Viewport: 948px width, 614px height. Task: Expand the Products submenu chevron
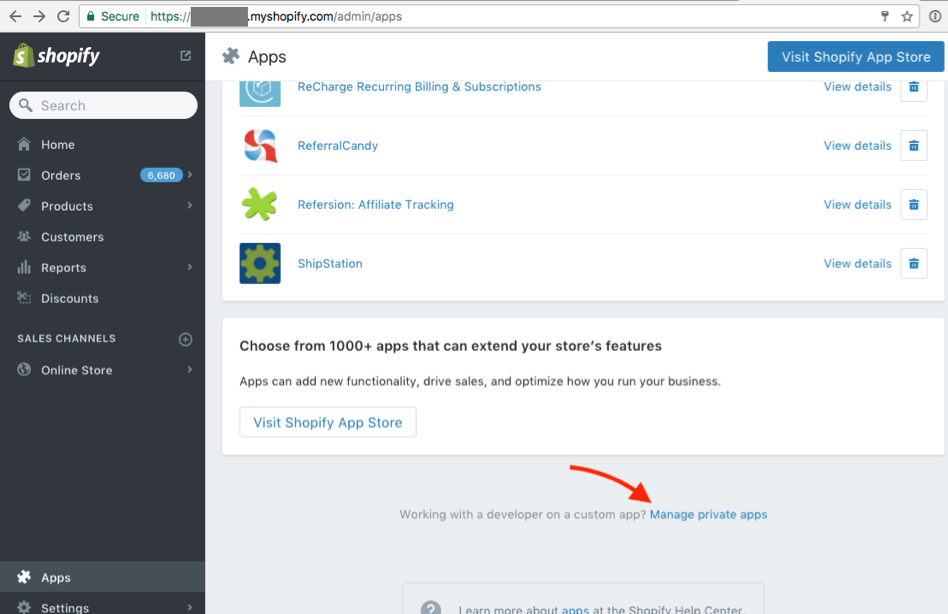click(190, 205)
